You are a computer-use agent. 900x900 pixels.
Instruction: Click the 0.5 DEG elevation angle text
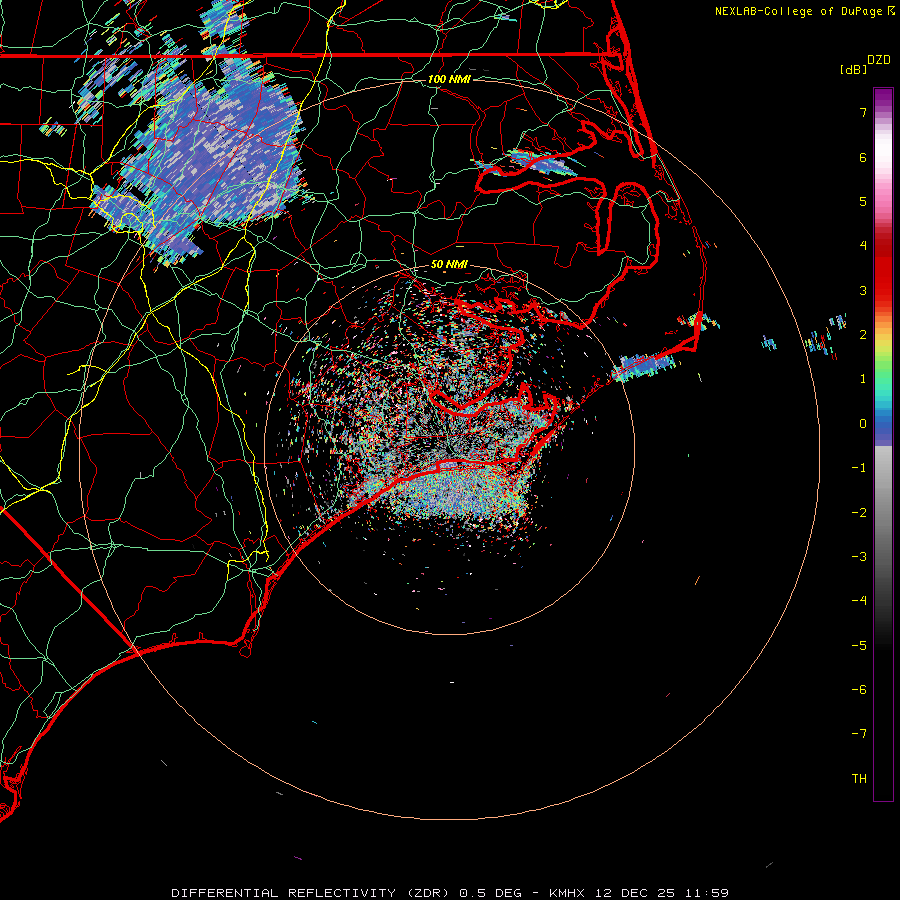[491, 893]
